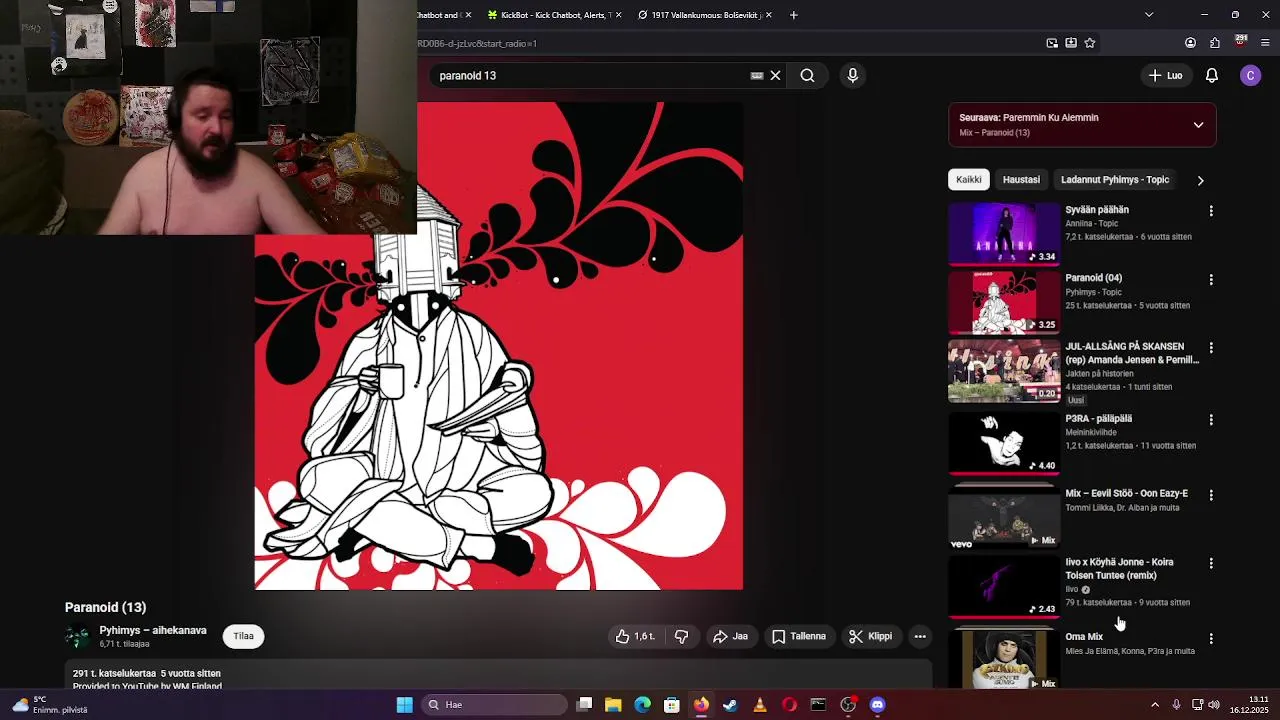Open options menu for Paranoid (04)
The image size is (1280, 720).
[1211, 280]
